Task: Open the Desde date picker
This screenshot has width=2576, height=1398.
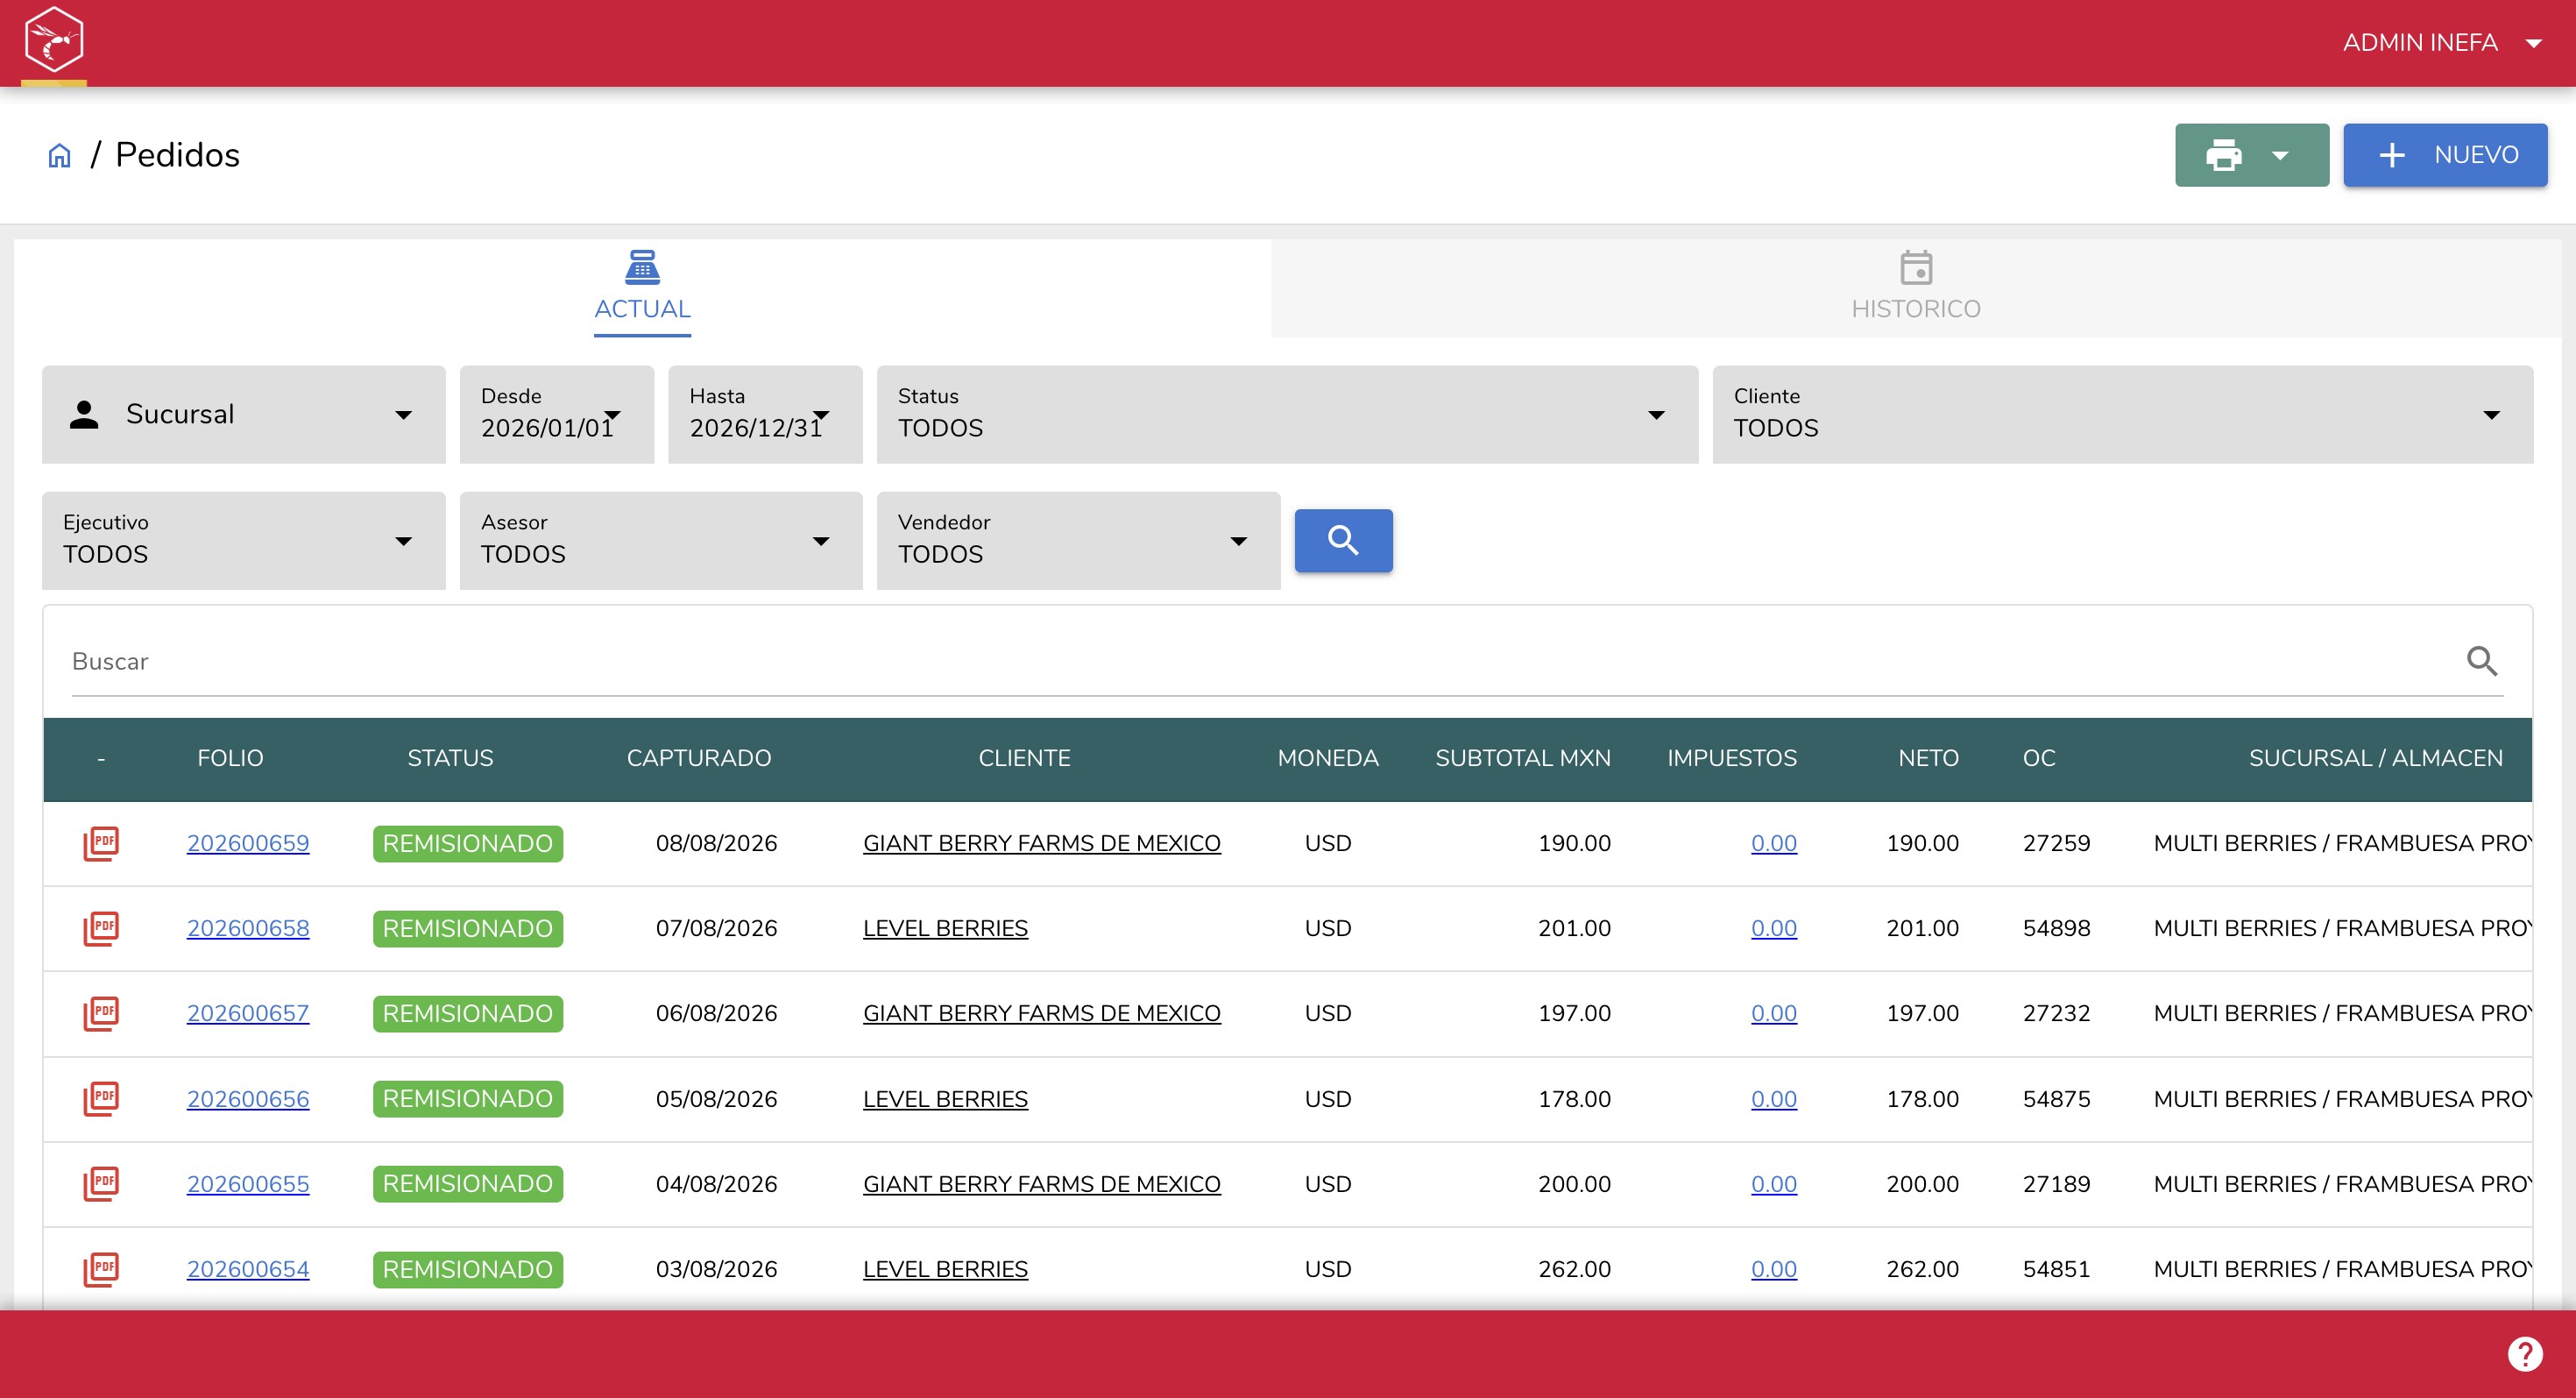Action: [557, 414]
